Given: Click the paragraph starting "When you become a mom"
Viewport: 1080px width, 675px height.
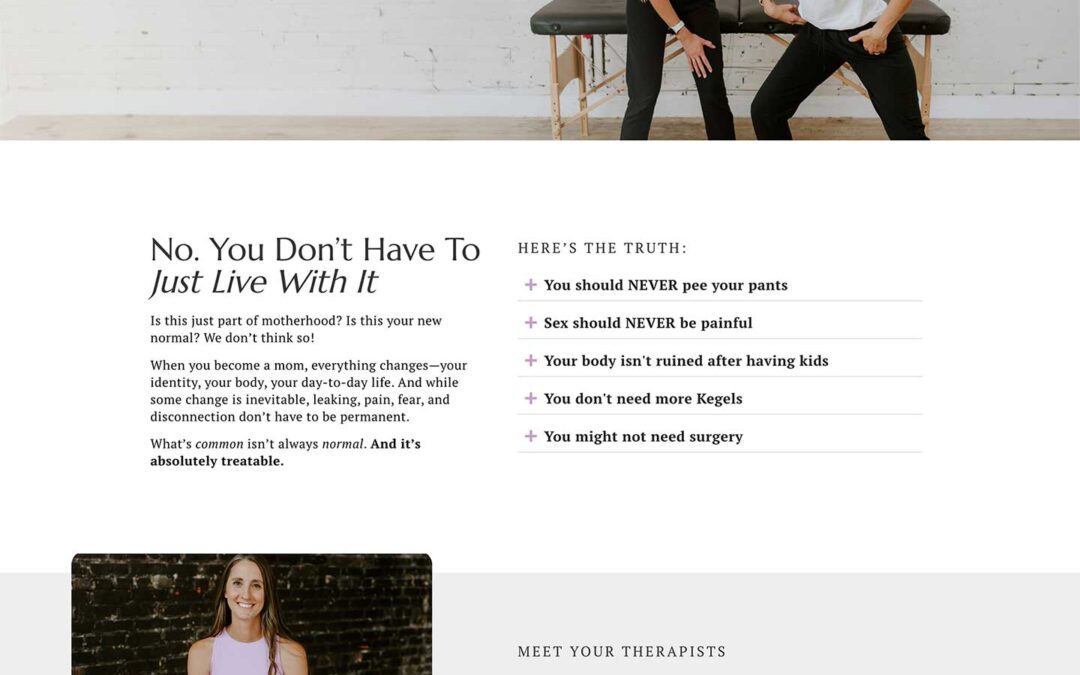Looking at the screenshot, I should tap(309, 391).
